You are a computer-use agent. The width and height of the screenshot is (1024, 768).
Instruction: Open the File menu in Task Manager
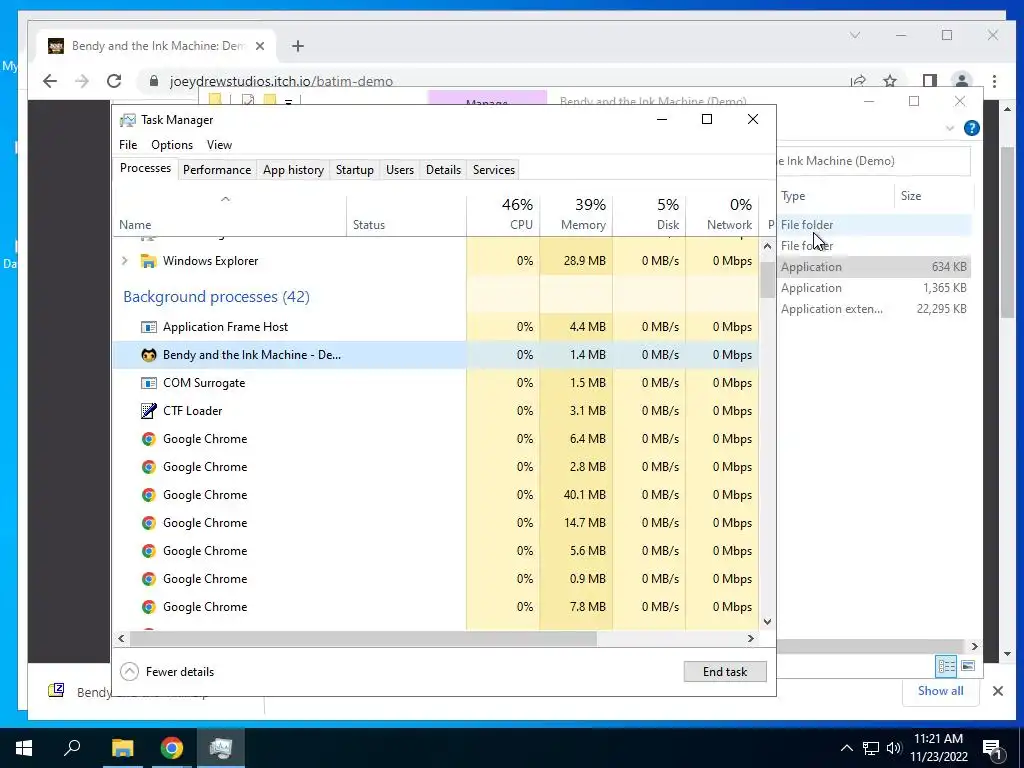128,145
